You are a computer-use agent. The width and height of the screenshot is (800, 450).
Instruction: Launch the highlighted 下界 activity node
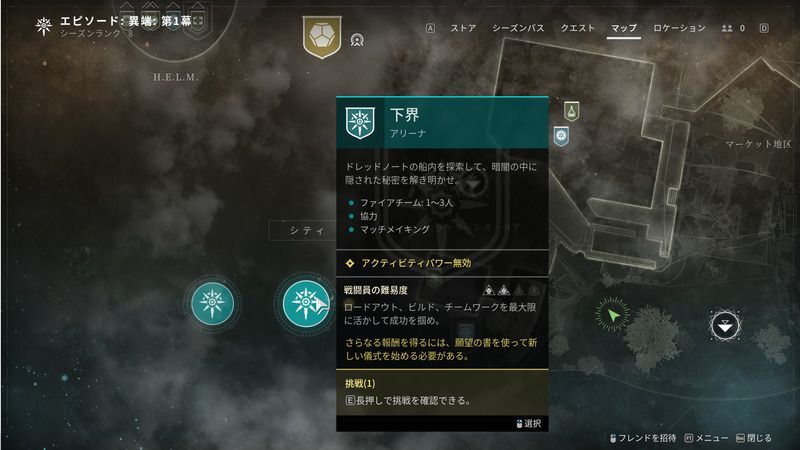point(305,303)
